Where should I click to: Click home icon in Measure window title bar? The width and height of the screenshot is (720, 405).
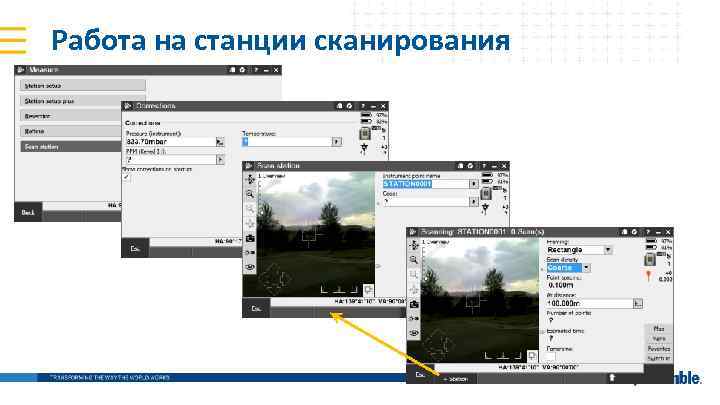(x=232, y=70)
